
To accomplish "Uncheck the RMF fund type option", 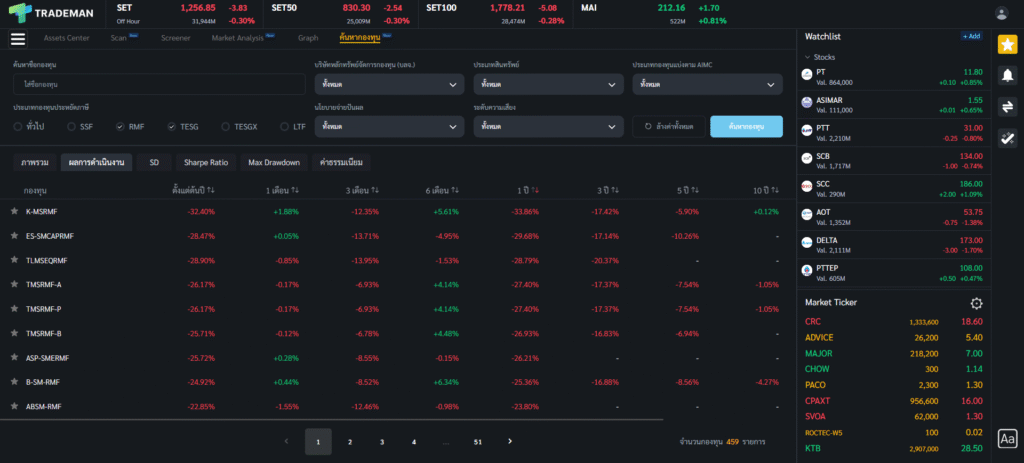I will tap(120, 127).
